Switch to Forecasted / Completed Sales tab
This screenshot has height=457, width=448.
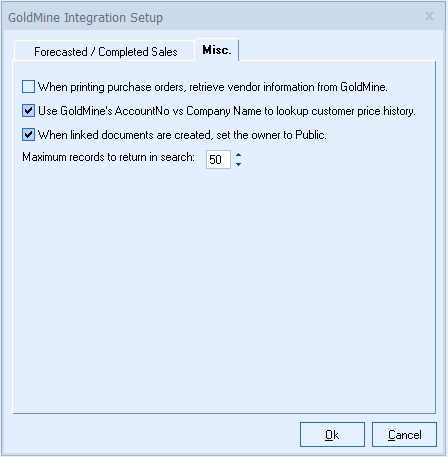[x=105, y=52]
